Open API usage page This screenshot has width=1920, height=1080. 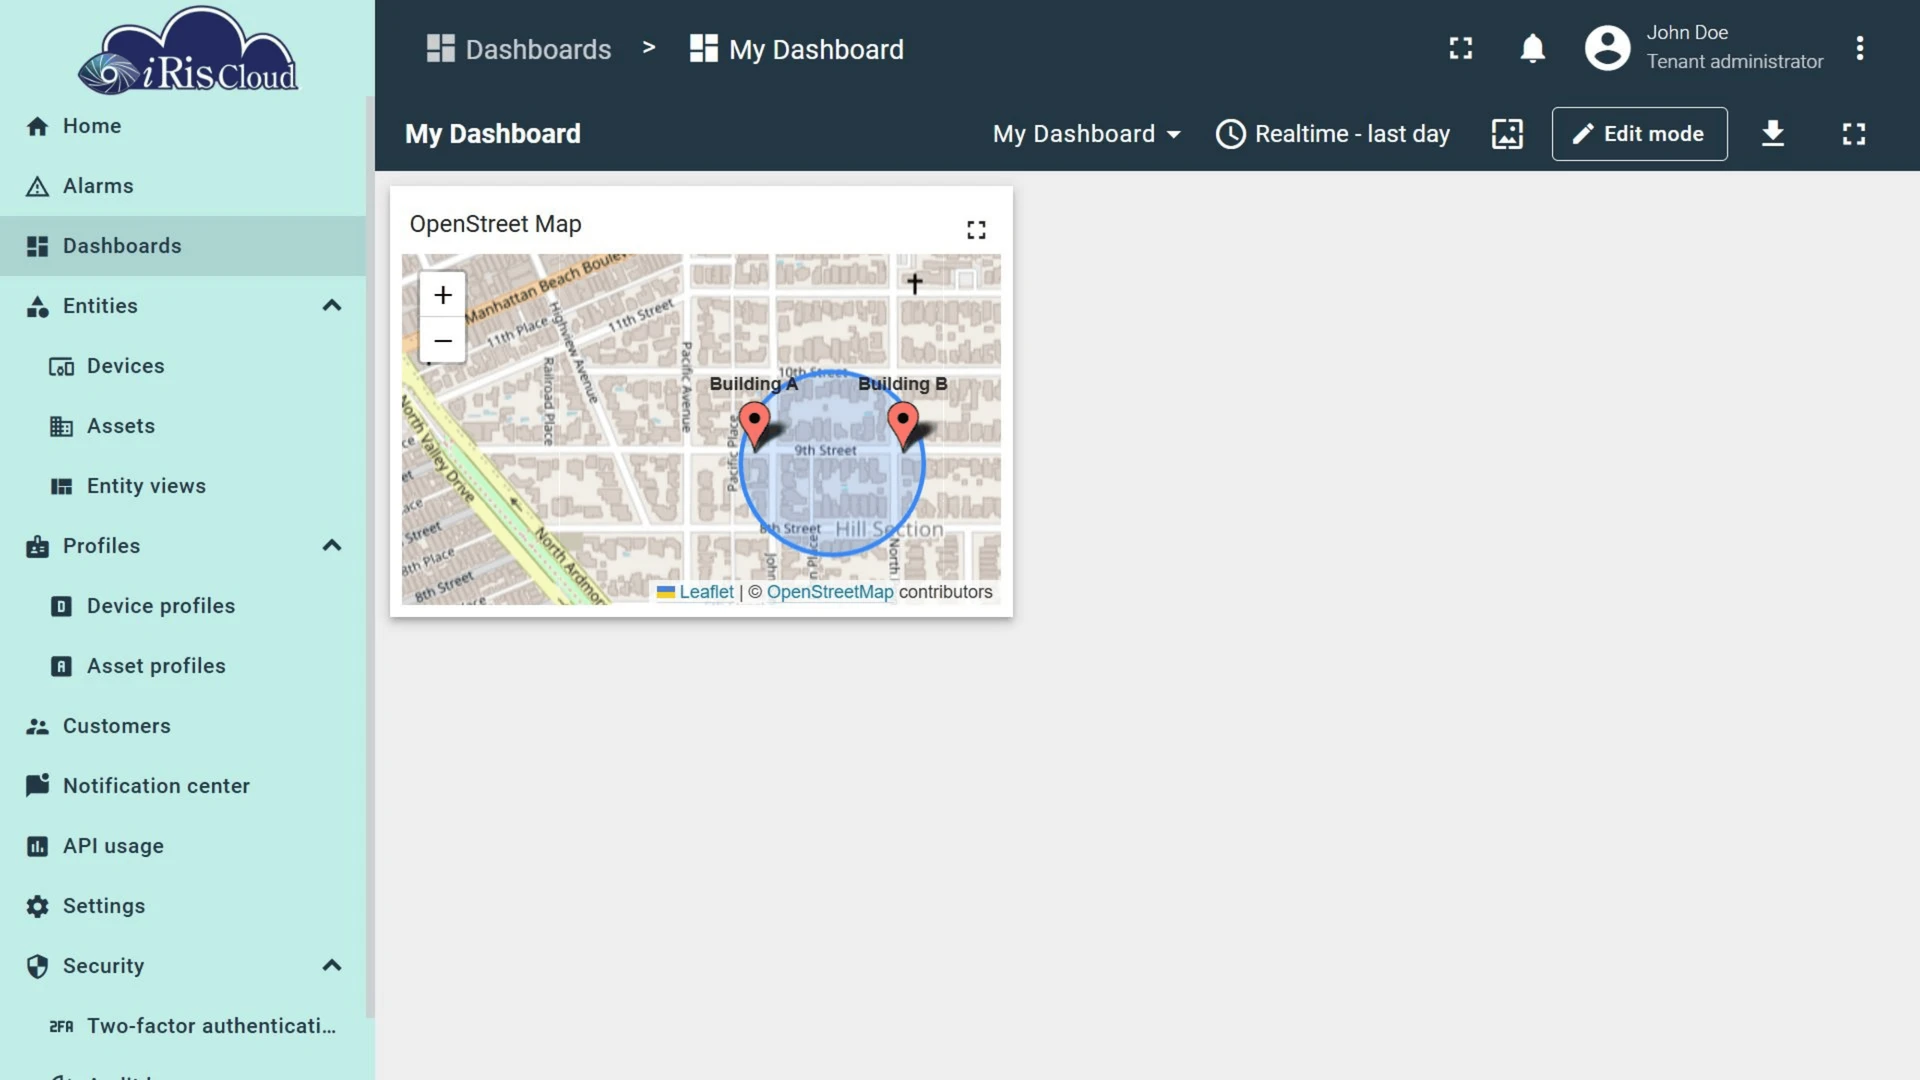(x=183, y=846)
